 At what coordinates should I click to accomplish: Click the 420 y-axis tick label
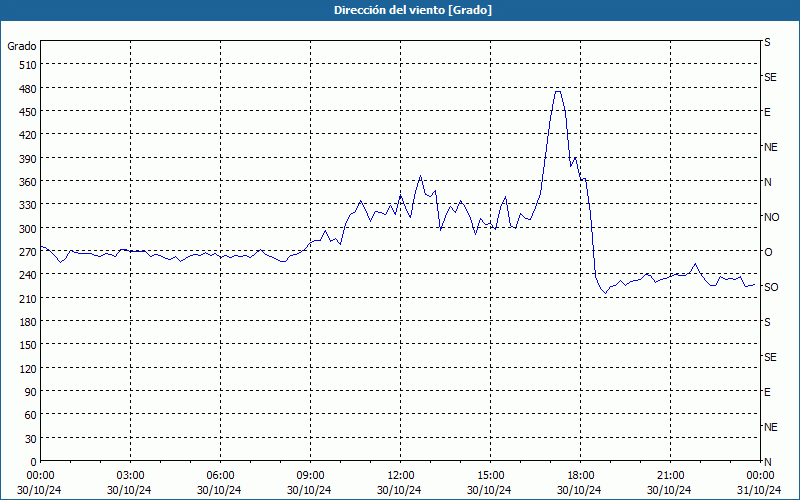point(28,135)
